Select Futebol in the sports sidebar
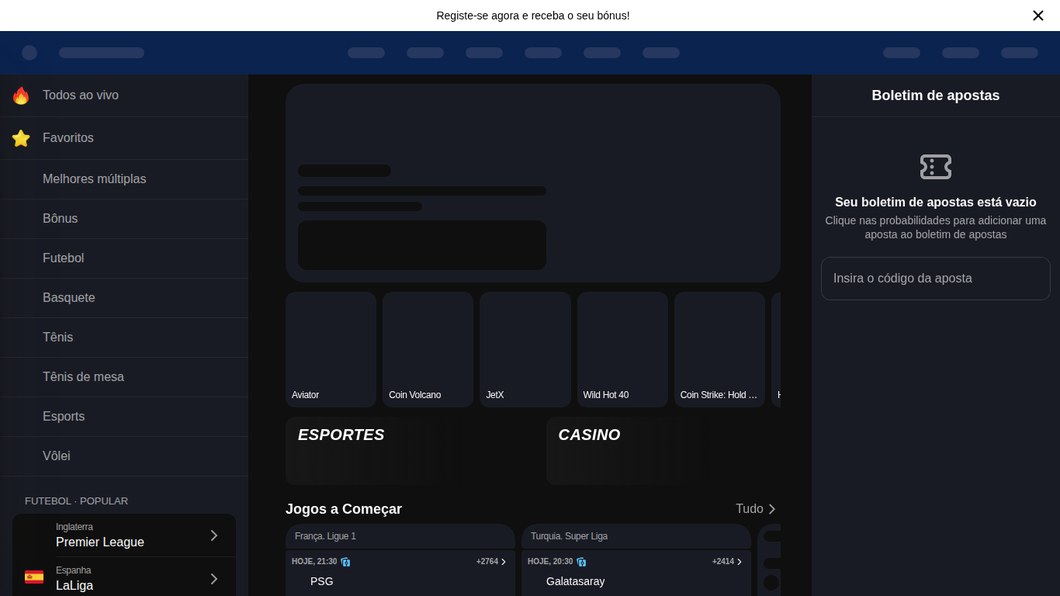The width and height of the screenshot is (1060, 596). point(124,258)
